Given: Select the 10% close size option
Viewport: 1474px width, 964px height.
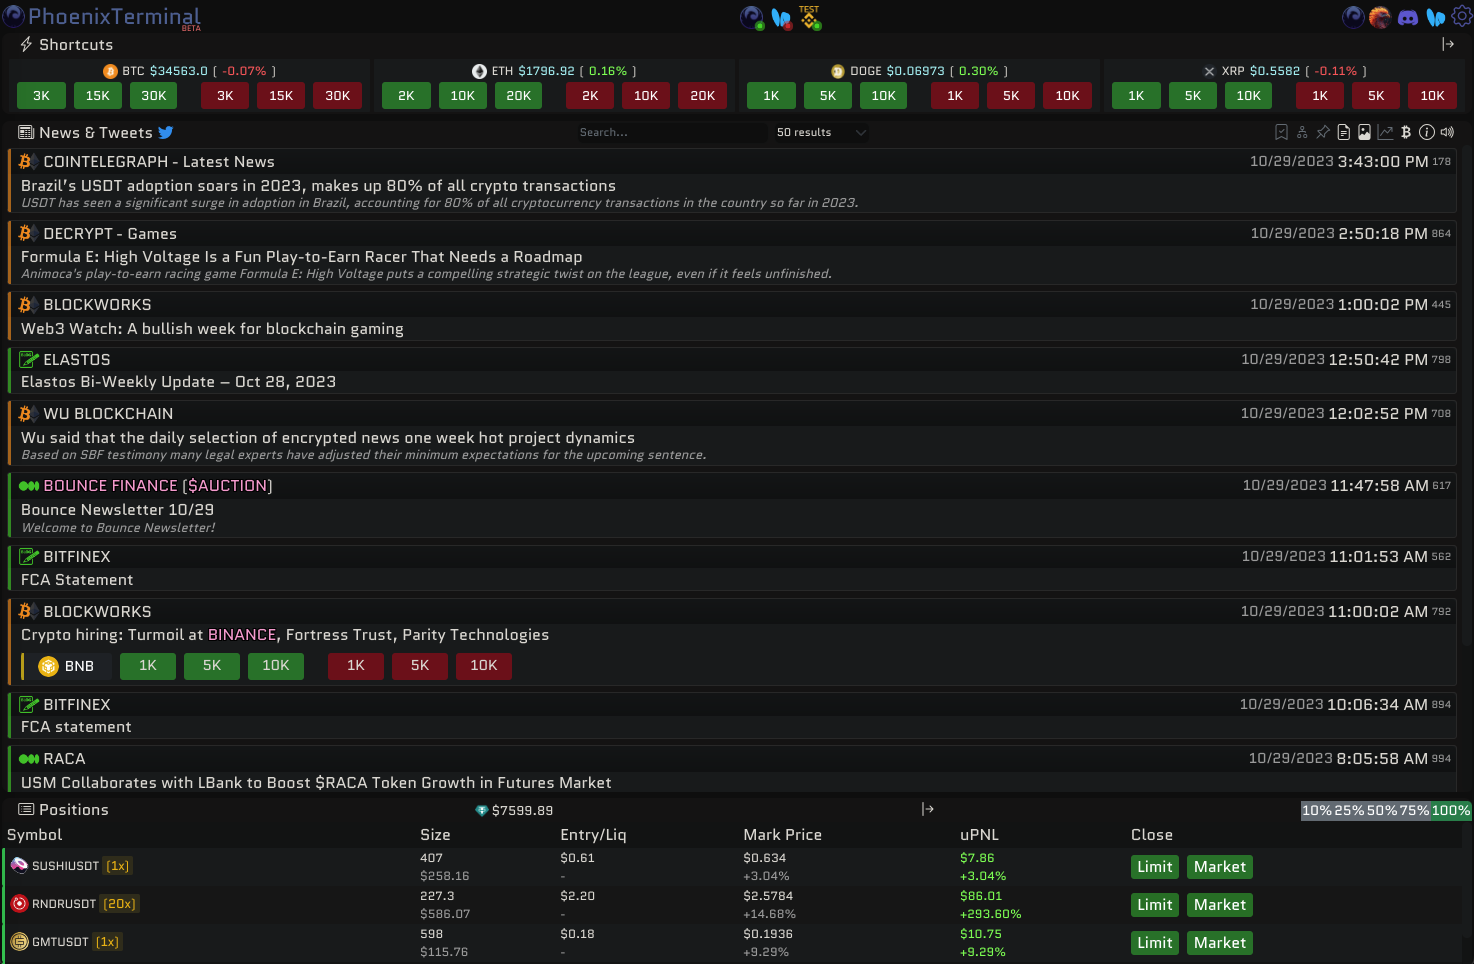Looking at the screenshot, I should (1316, 811).
